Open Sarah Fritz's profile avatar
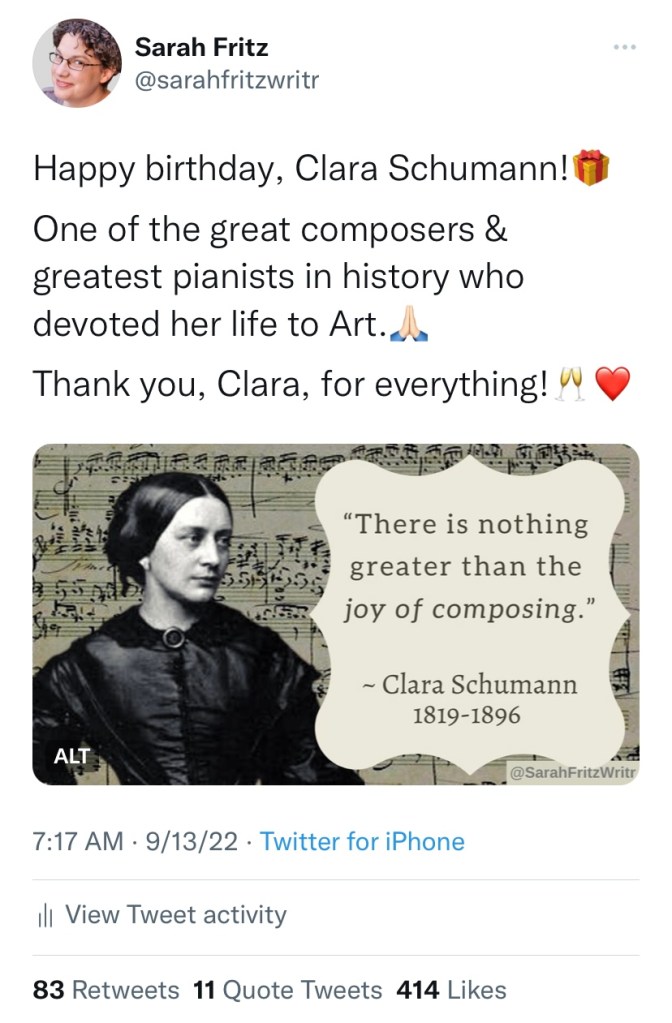This screenshot has width=672, height=1023. click(77, 62)
